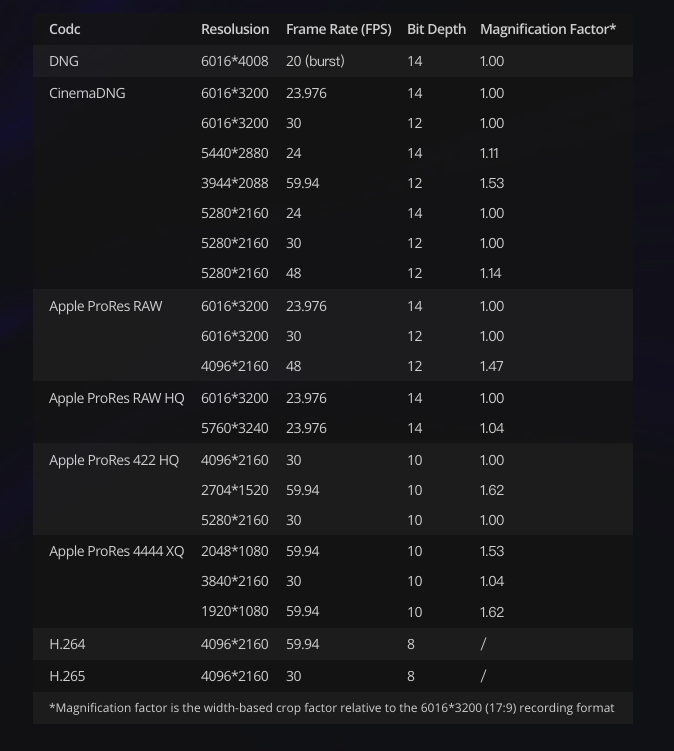Click the 2704*1520 resolution value

(x=235, y=490)
